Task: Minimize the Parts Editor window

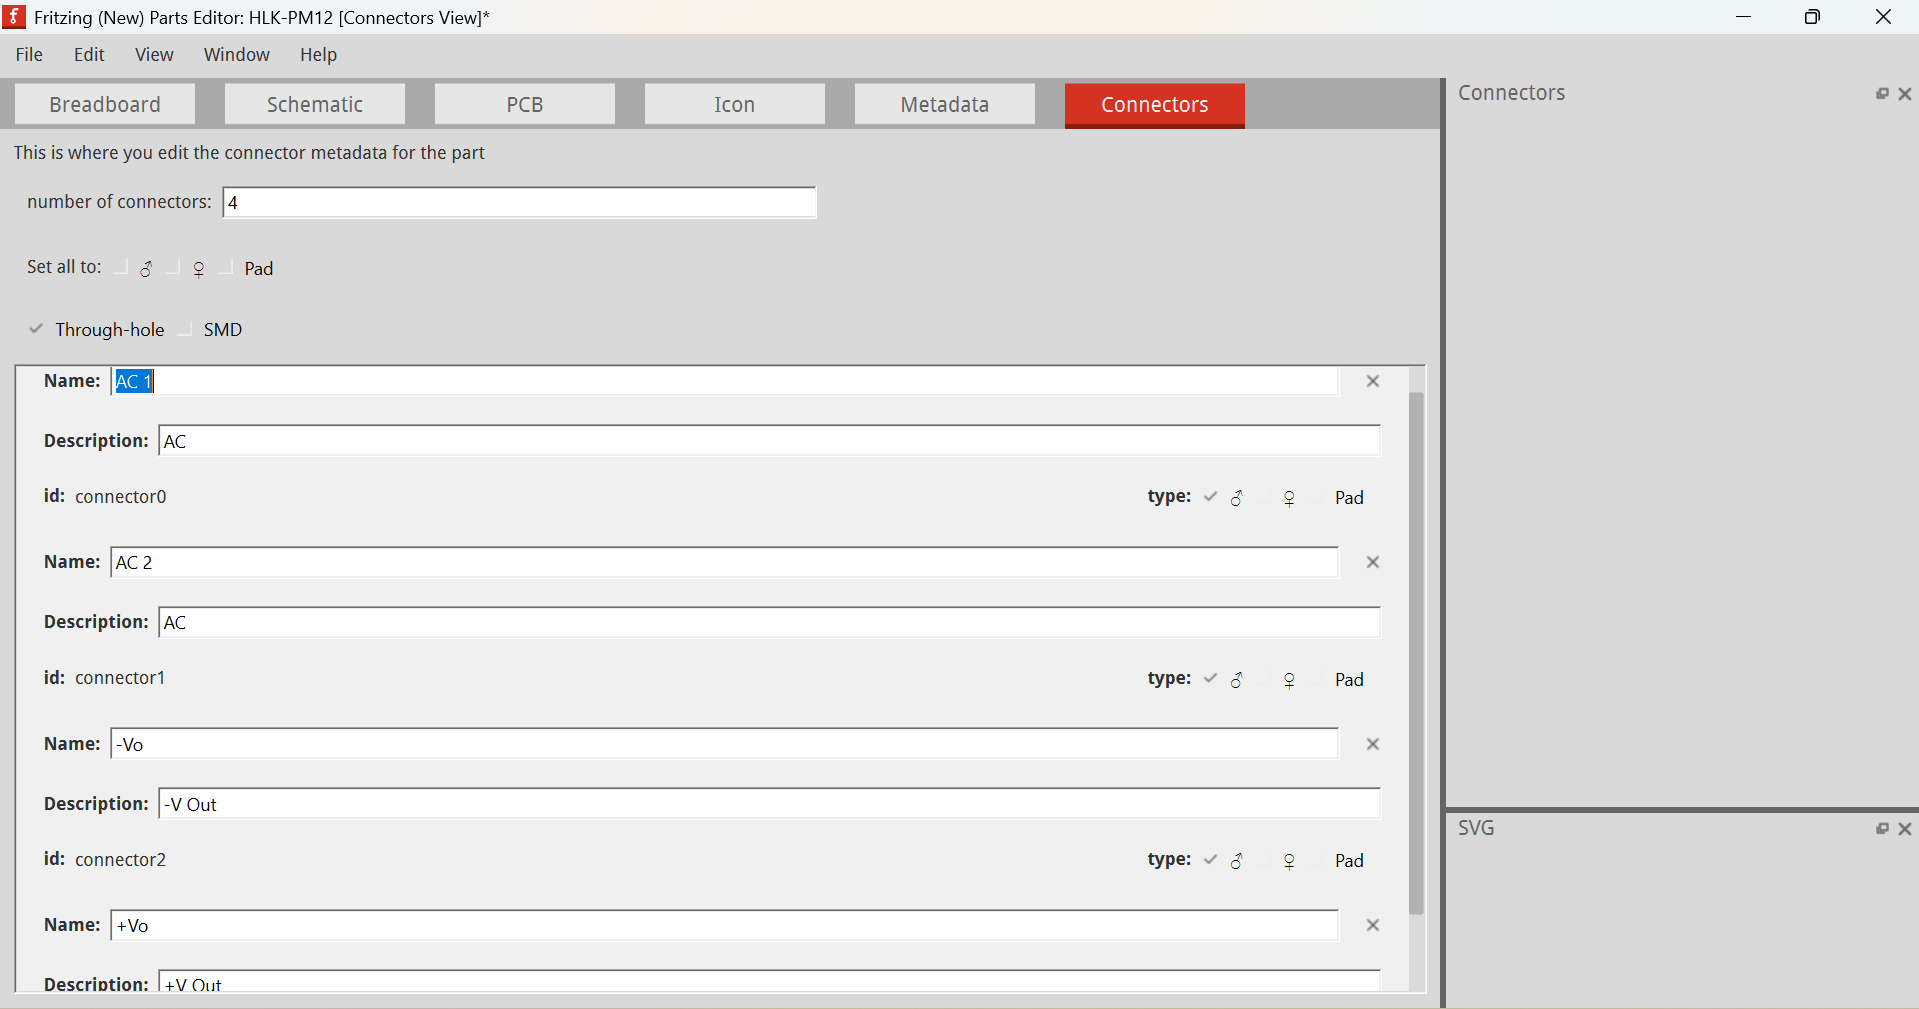Action: pos(1744,17)
